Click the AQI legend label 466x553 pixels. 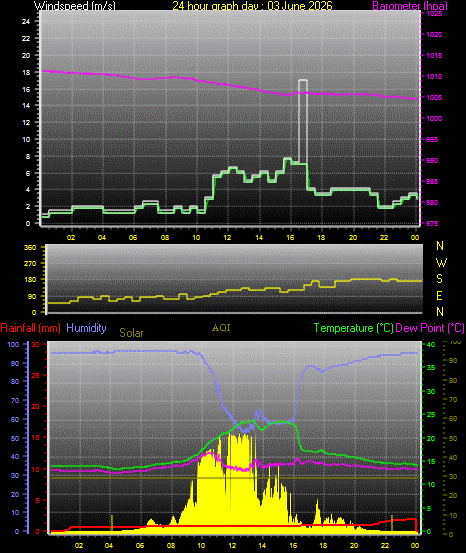[221, 328]
